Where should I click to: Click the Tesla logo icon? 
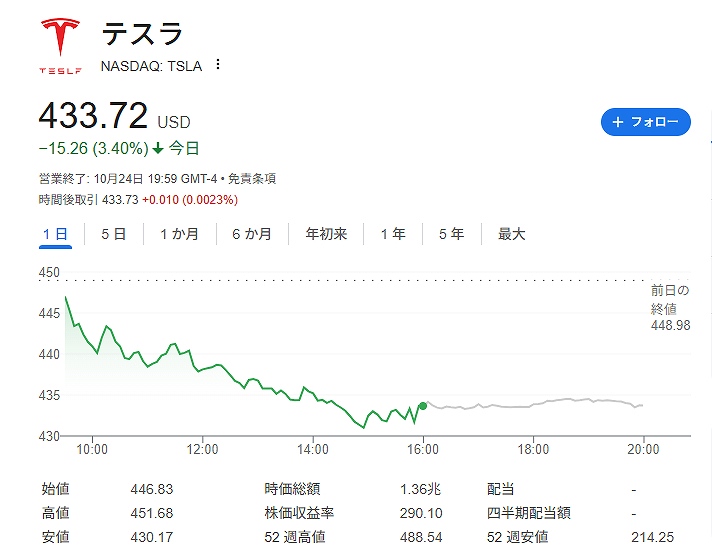(x=59, y=43)
